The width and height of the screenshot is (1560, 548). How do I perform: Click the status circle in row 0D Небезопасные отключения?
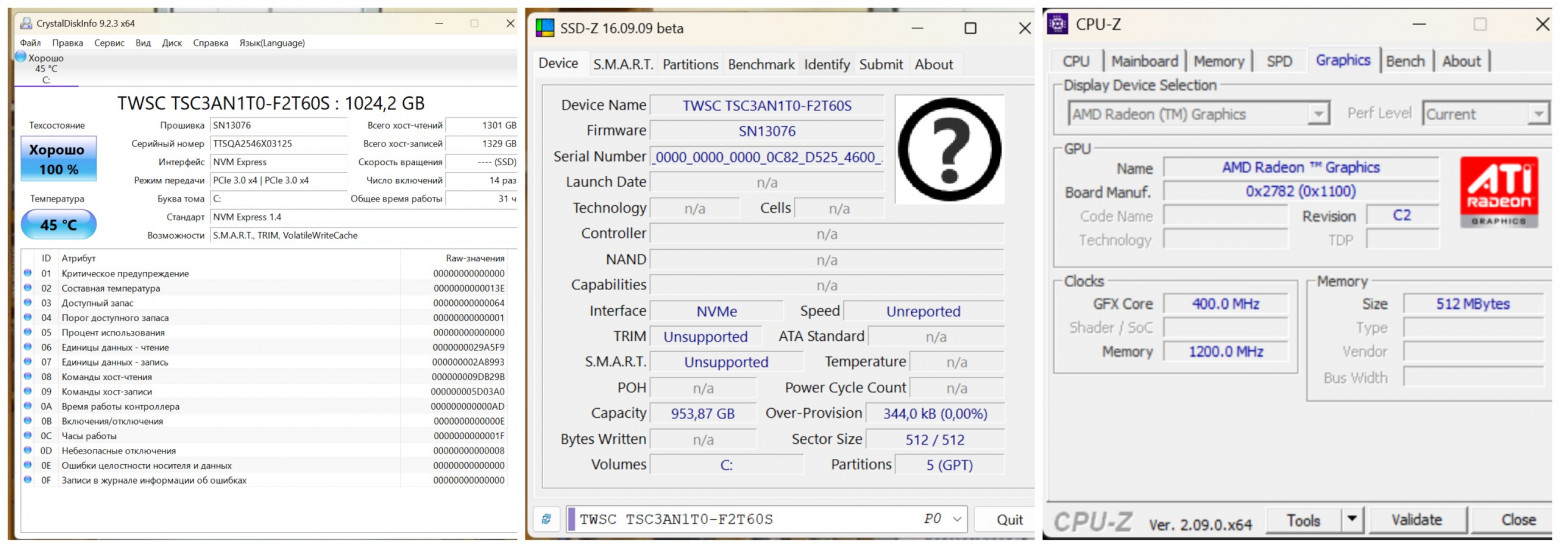[x=28, y=450]
